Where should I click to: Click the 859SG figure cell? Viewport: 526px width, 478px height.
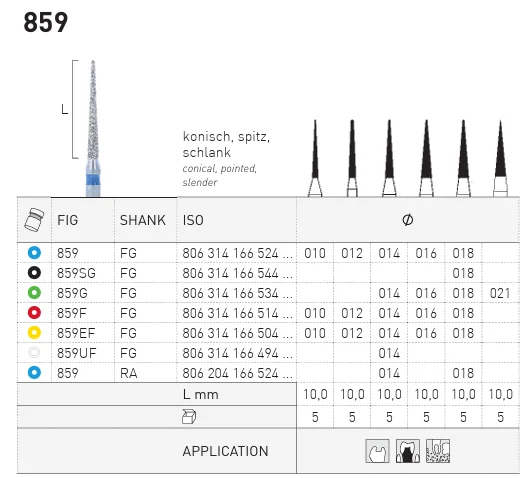(x=76, y=273)
